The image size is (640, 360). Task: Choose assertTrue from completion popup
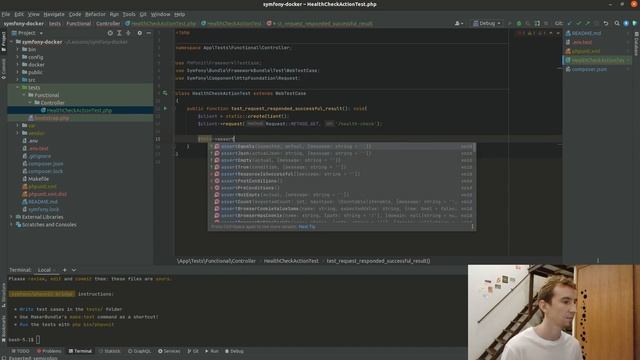(x=342, y=167)
